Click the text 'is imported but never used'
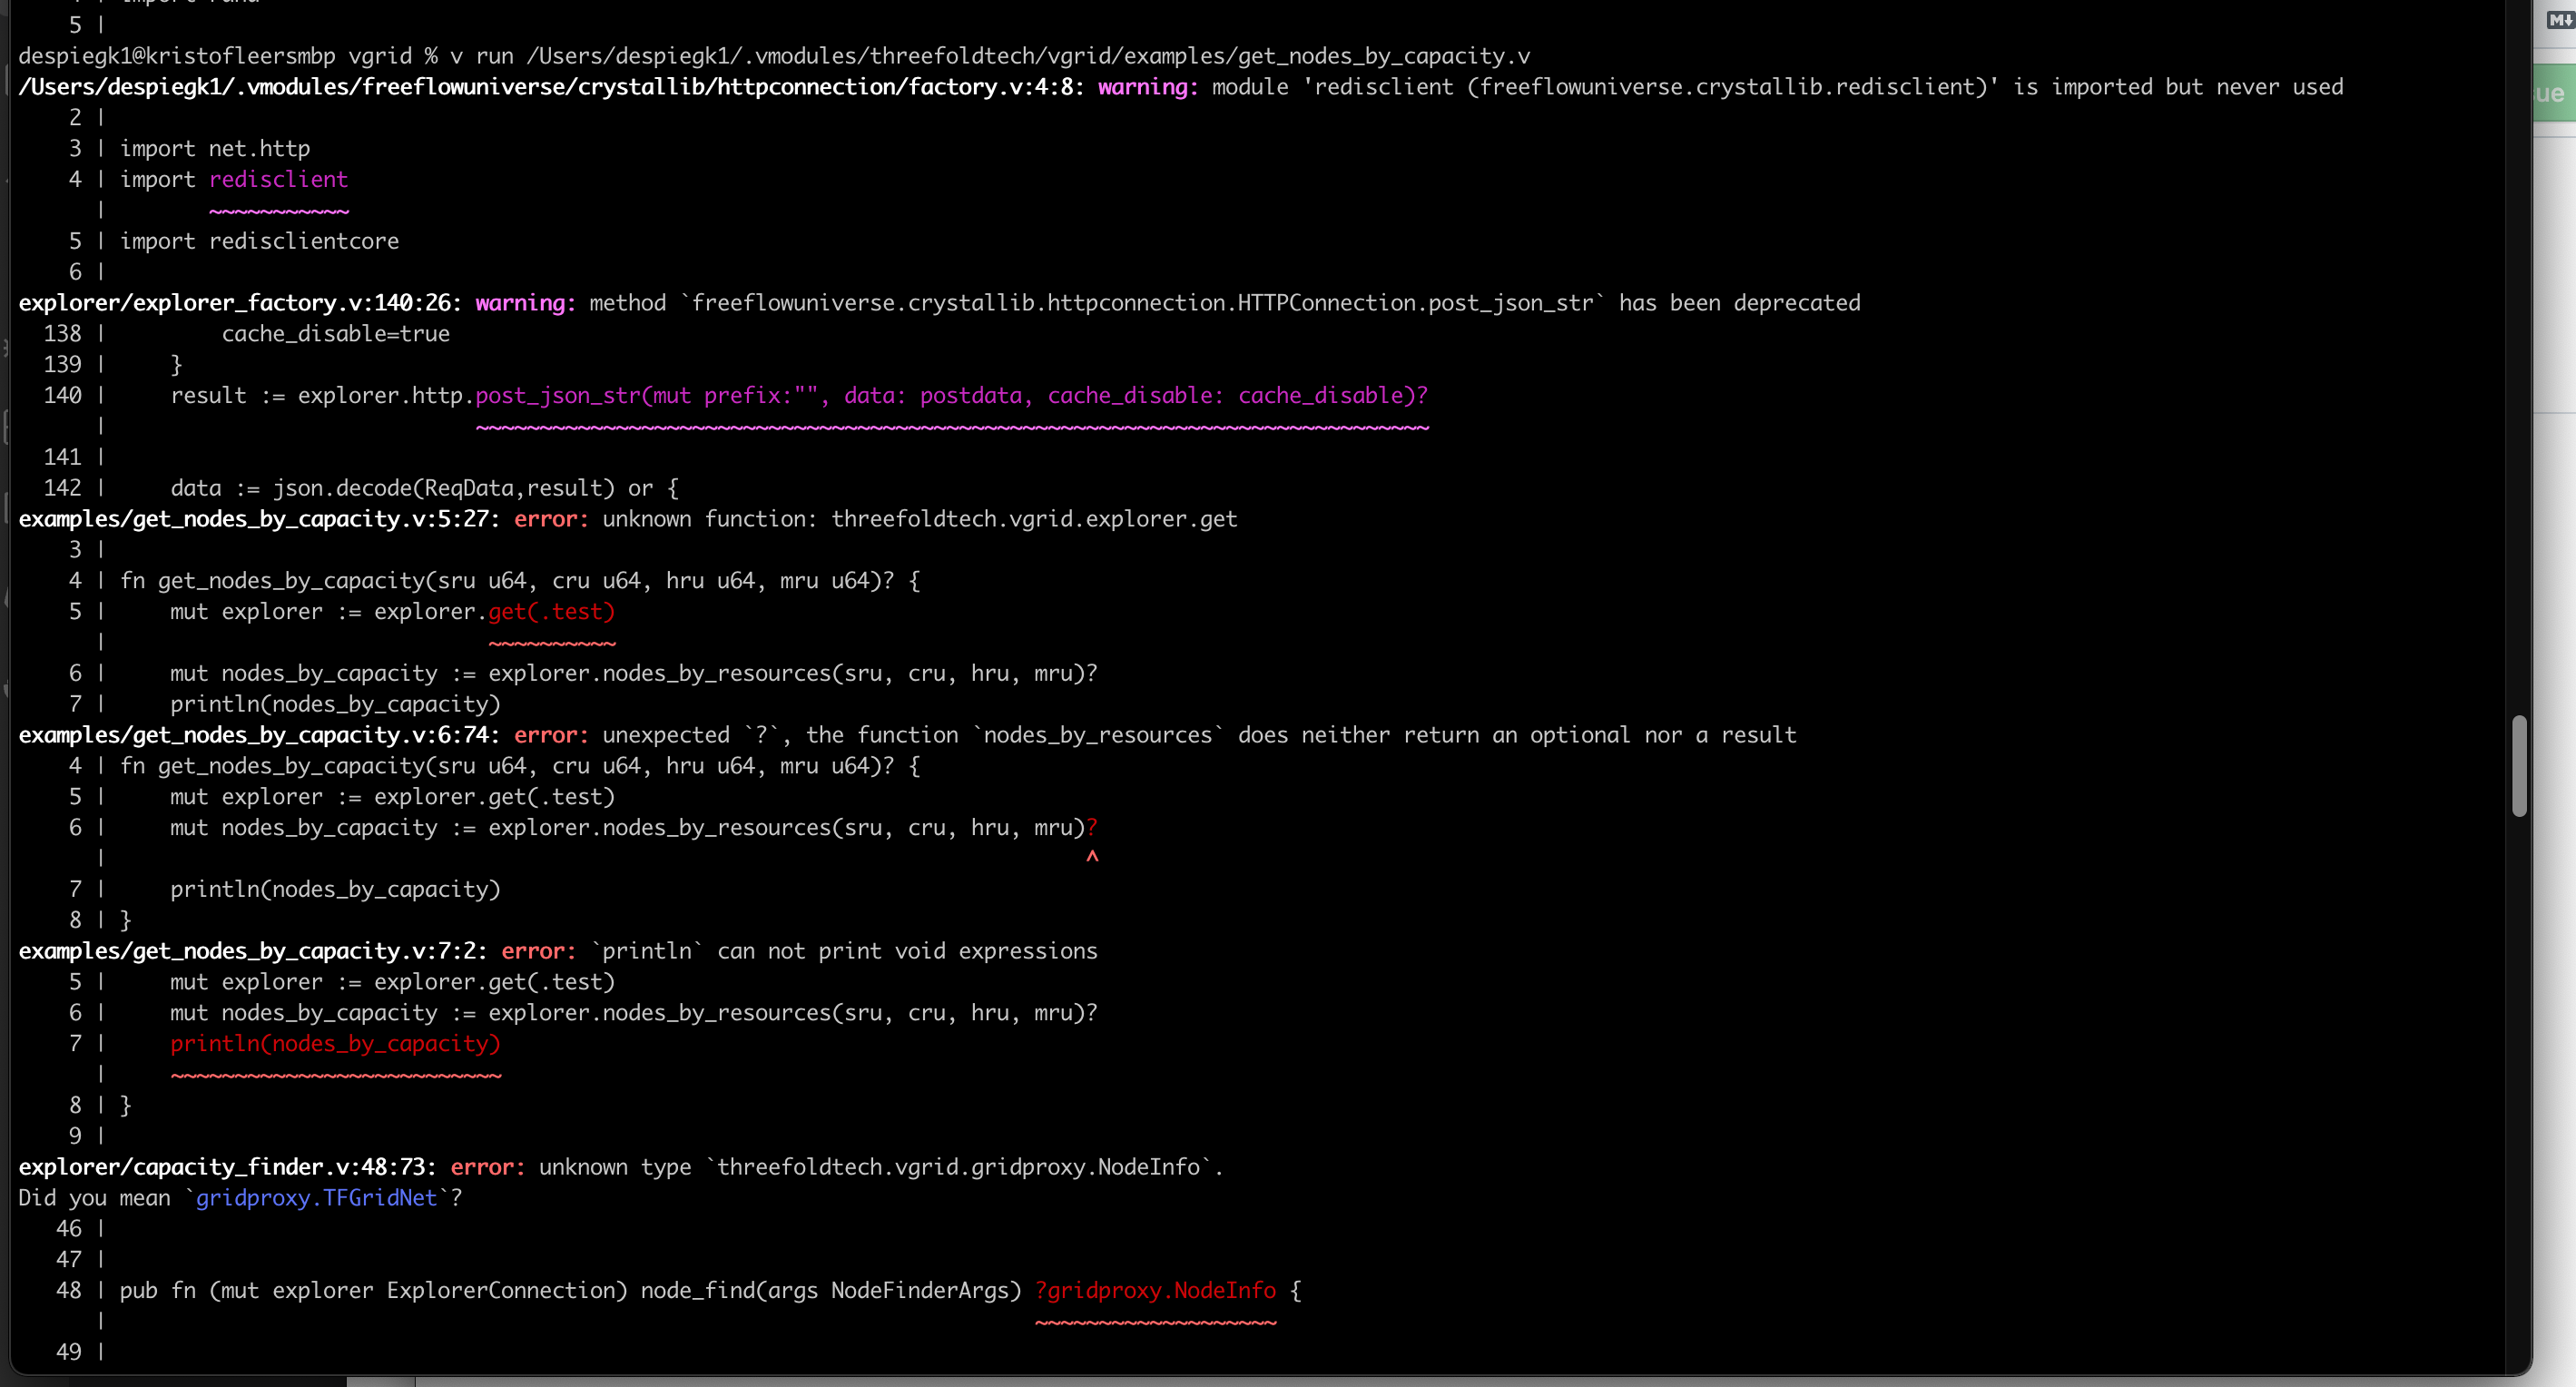Image resolution: width=2576 pixels, height=1387 pixels. pos(2178,87)
